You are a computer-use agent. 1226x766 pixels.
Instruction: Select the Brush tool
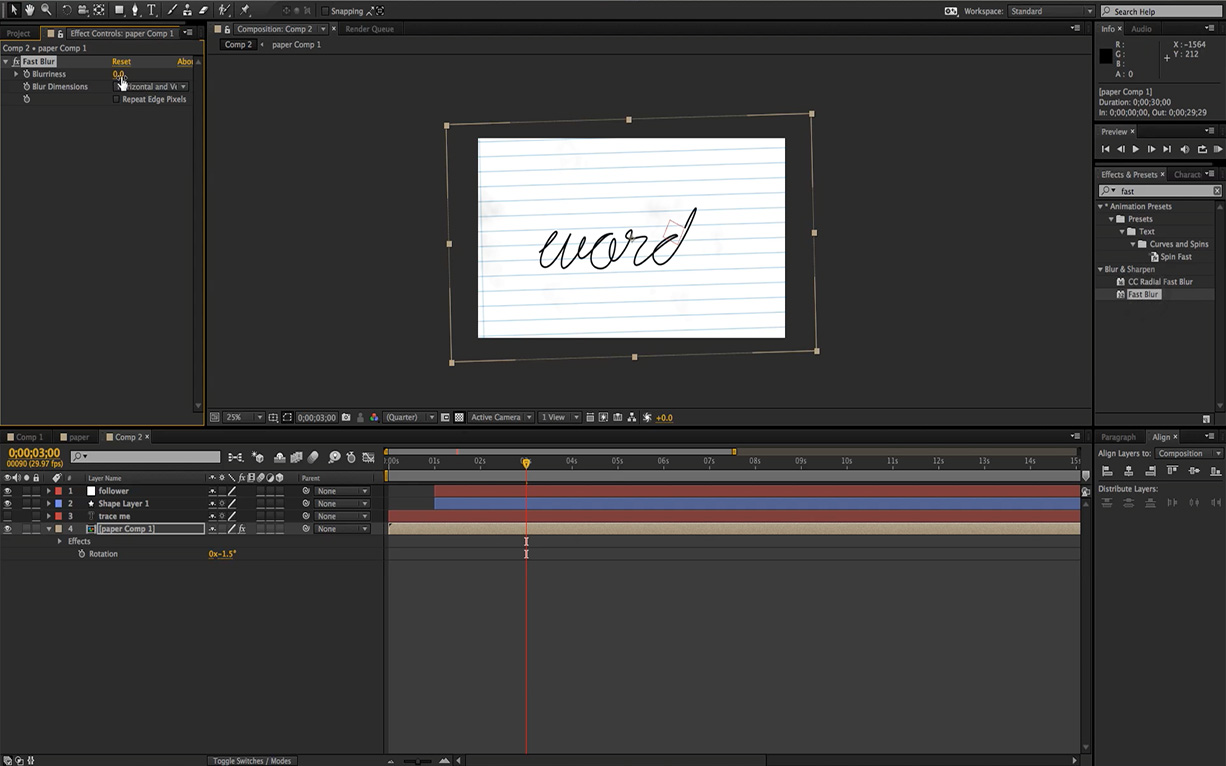tap(173, 11)
